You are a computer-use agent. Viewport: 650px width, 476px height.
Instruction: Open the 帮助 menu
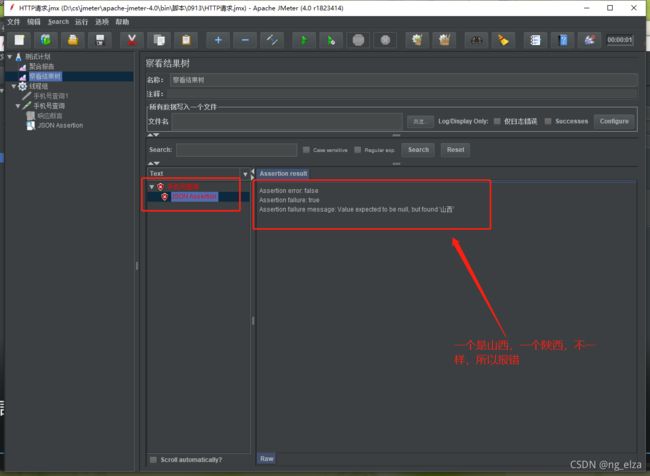(x=122, y=22)
